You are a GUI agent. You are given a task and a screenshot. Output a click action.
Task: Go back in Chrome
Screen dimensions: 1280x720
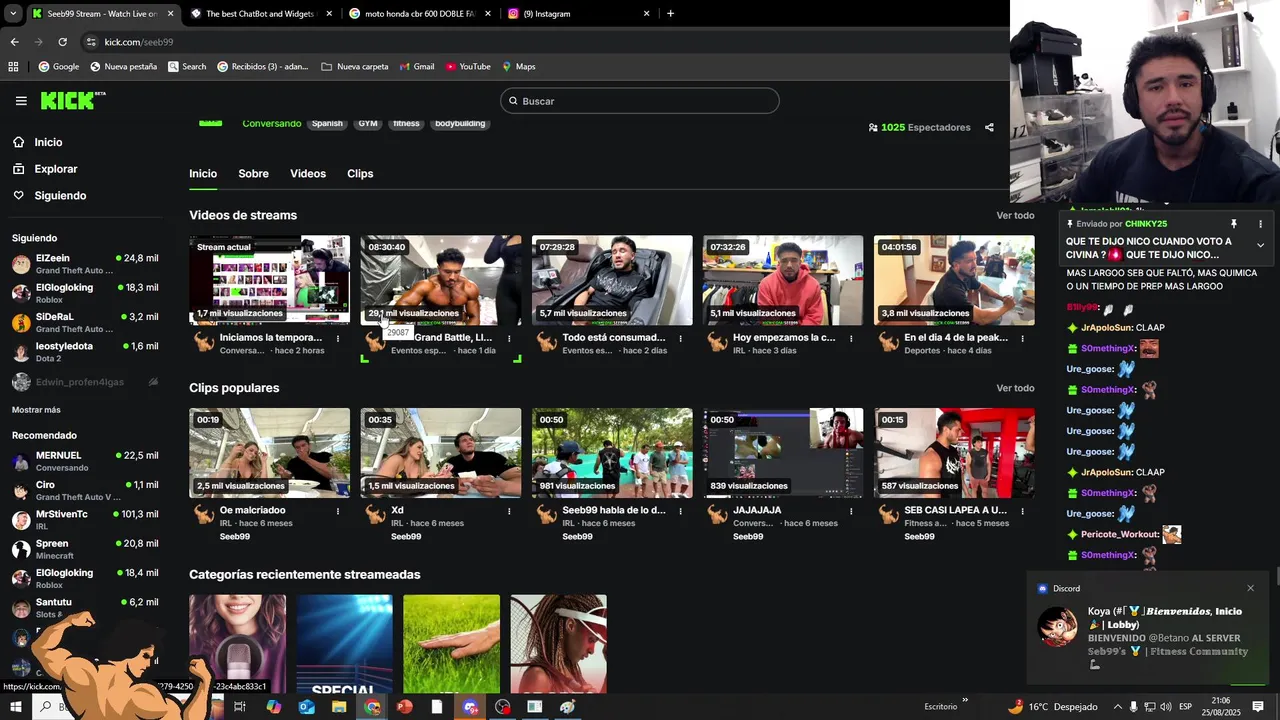pos(14,42)
